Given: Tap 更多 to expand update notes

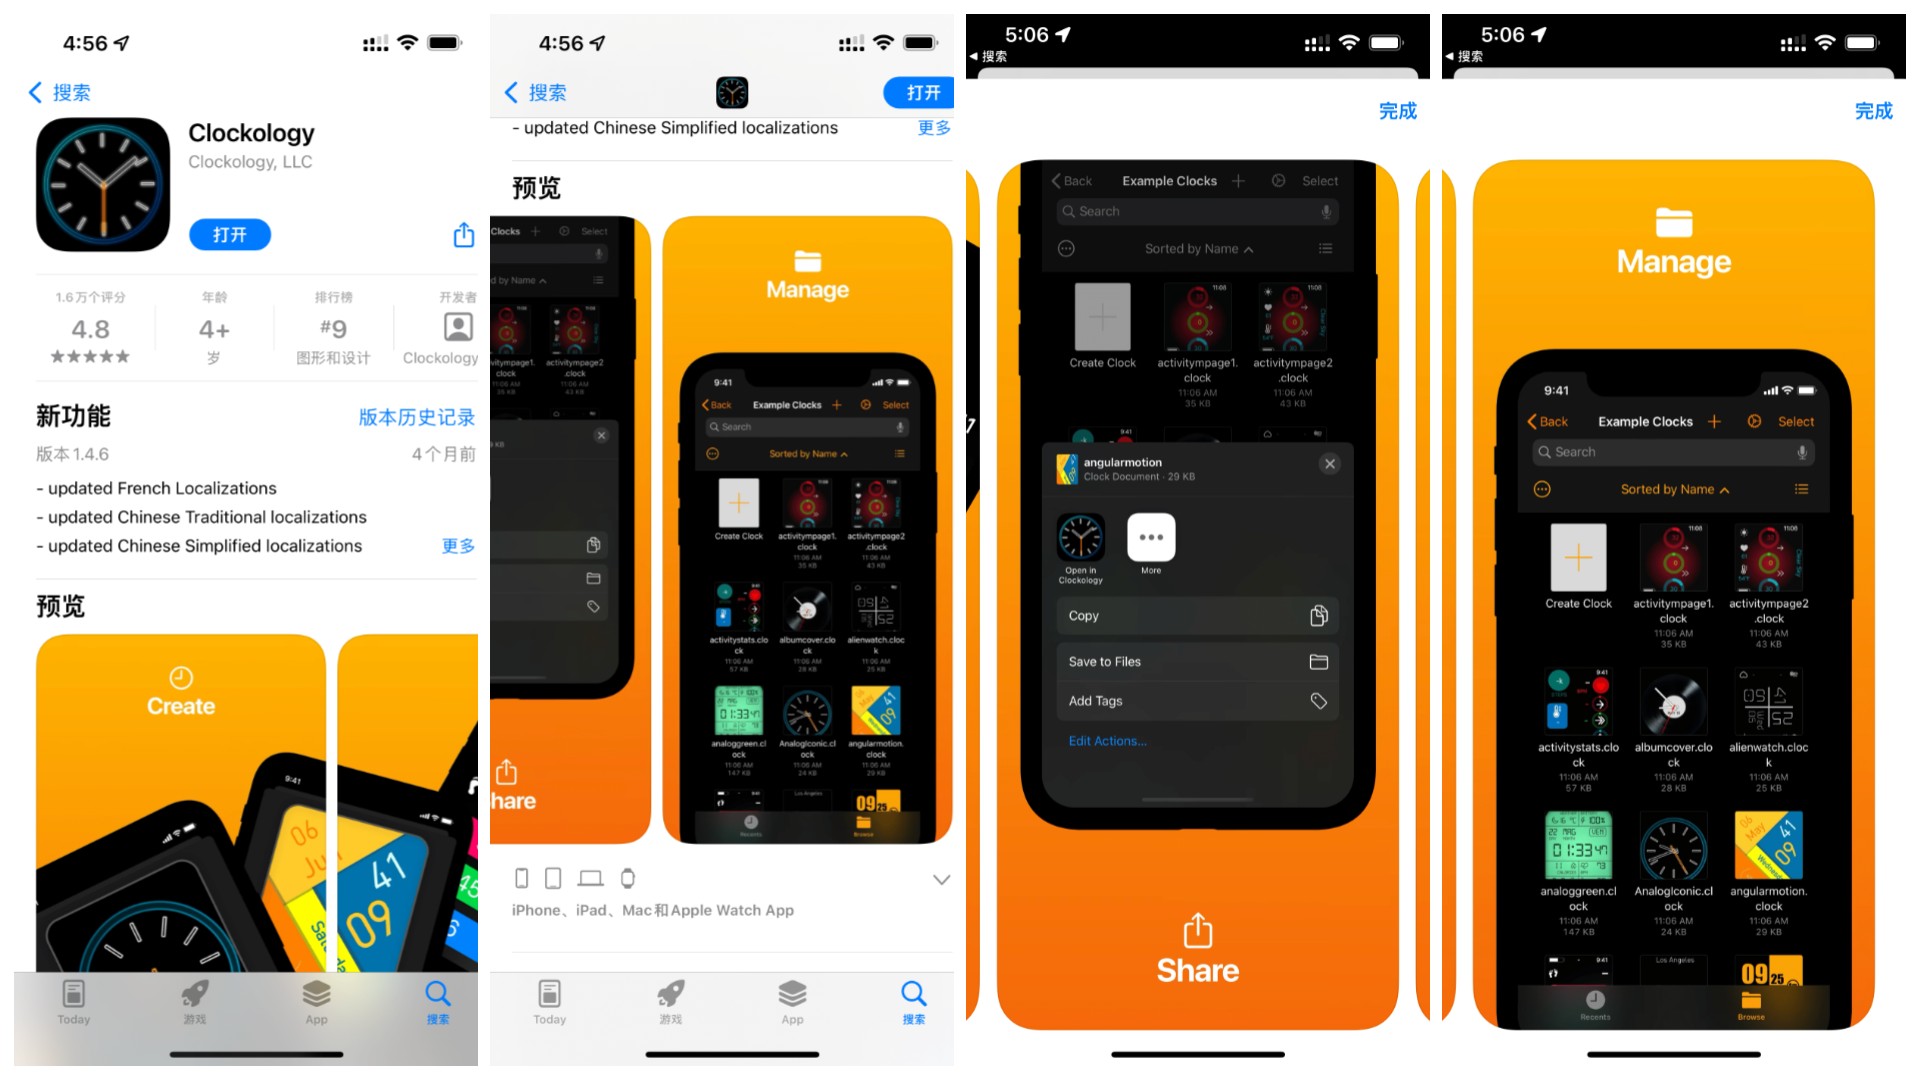Looking at the screenshot, I should pyautogui.click(x=462, y=545).
